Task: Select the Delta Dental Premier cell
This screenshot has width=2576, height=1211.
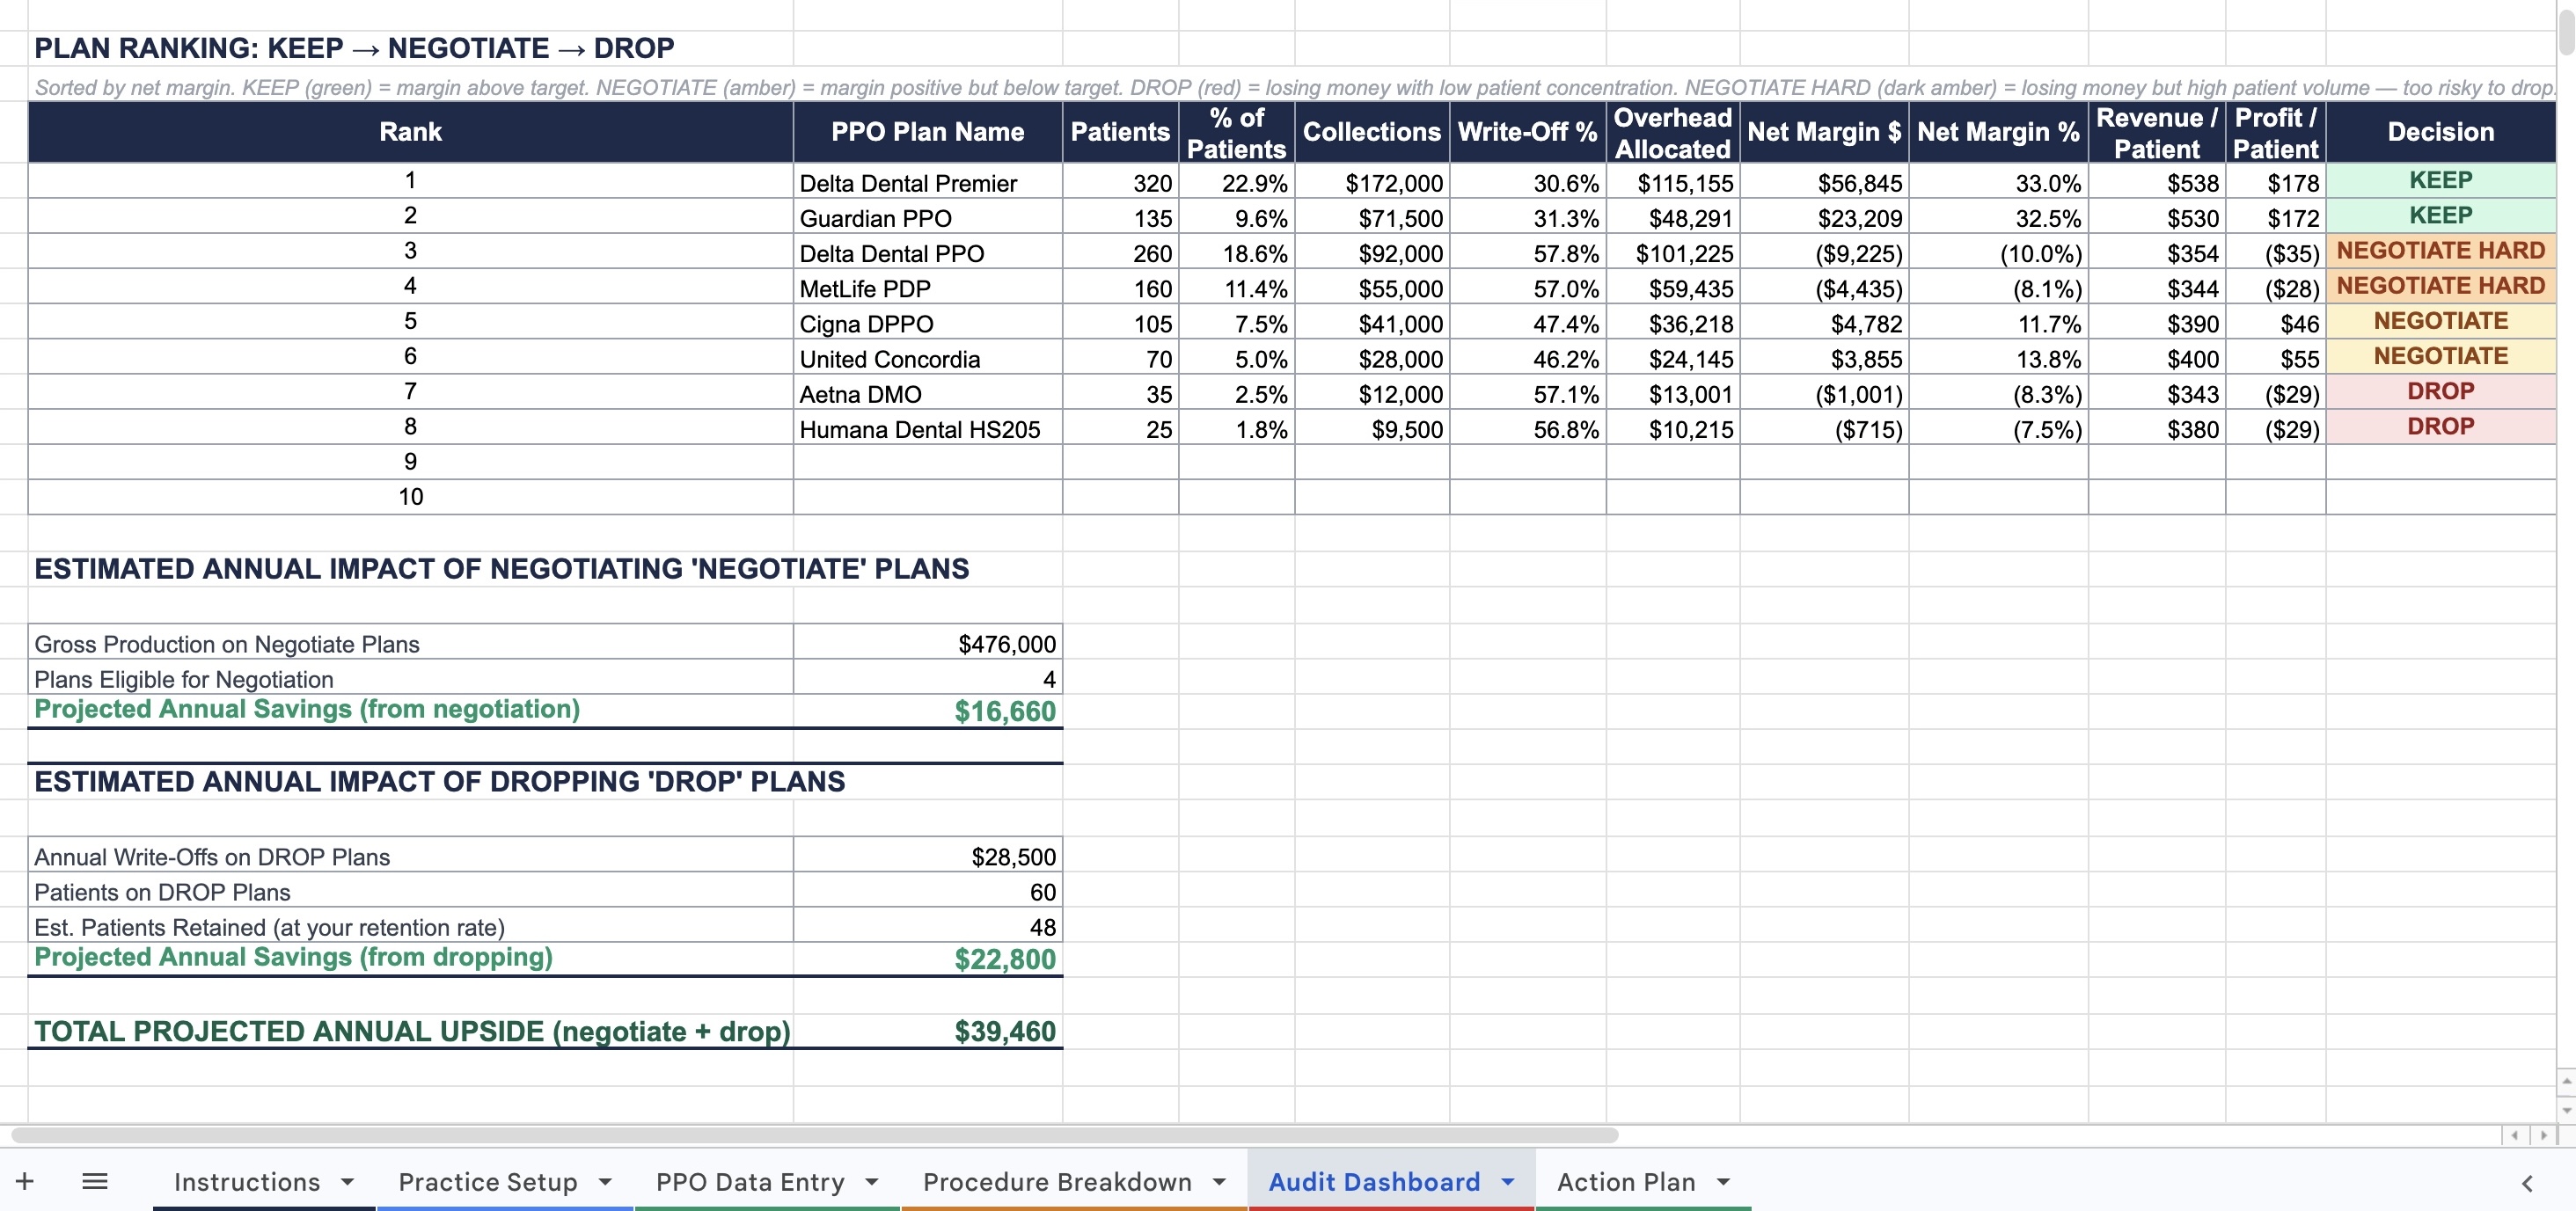Action: (928, 183)
